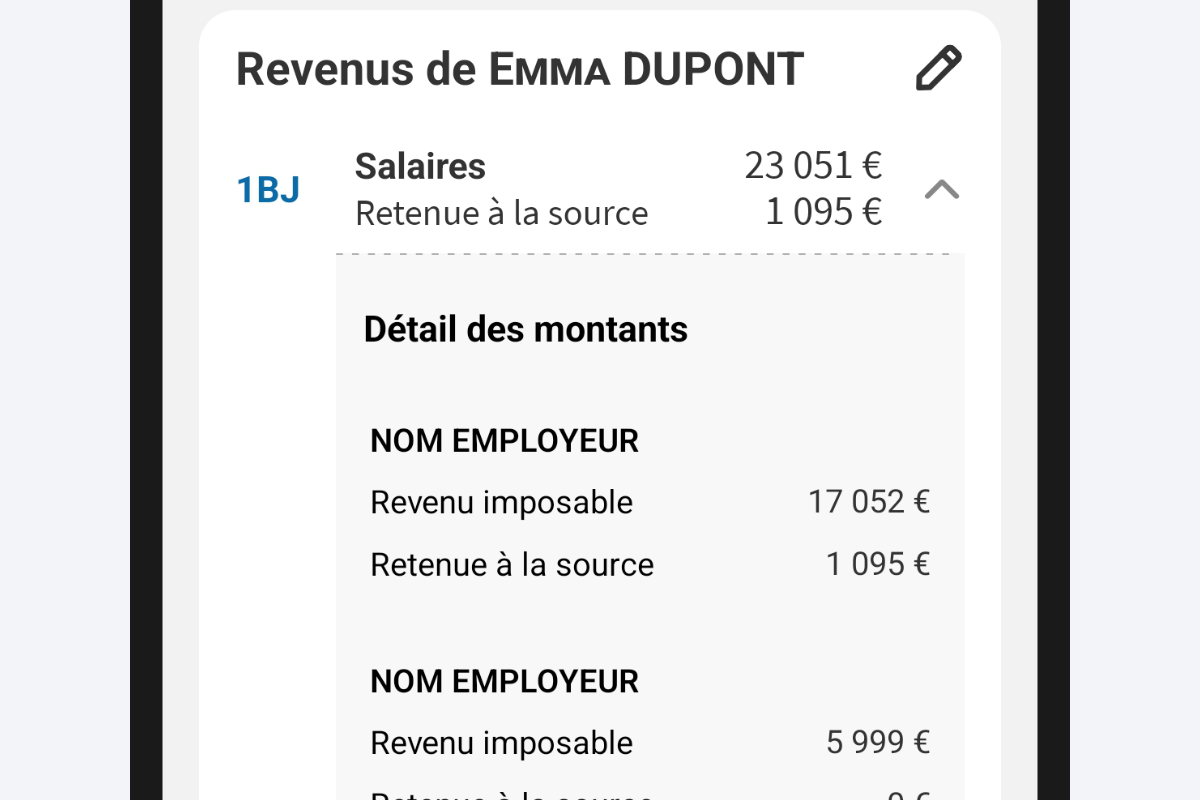Click the DUPONT surname in title
This screenshot has height=800, width=1200.
click(x=713, y=69)
